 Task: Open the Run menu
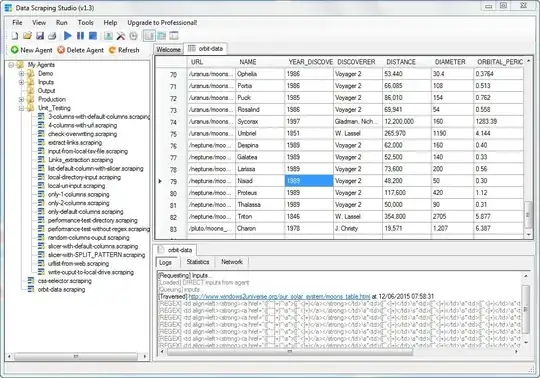click(x=62, y=23)
